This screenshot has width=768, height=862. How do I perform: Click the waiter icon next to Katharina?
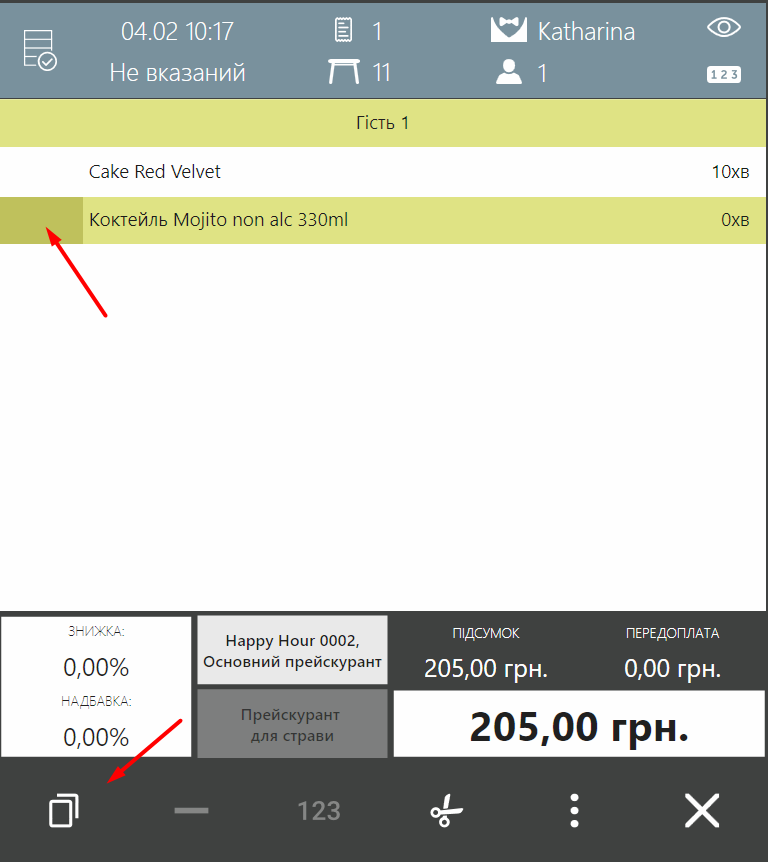[x=508, y=30]
